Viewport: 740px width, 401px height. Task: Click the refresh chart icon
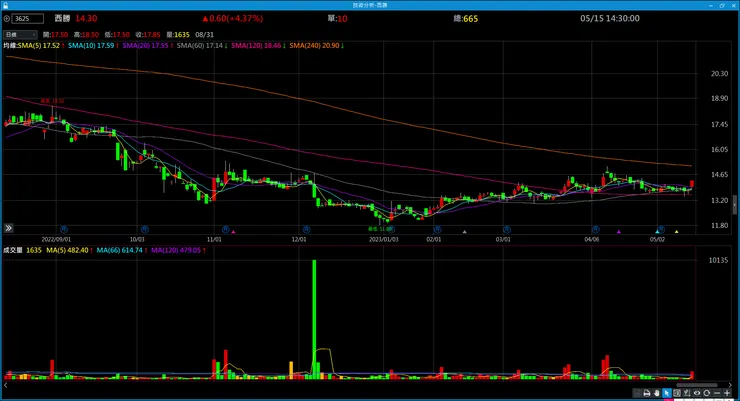[706, 393]
